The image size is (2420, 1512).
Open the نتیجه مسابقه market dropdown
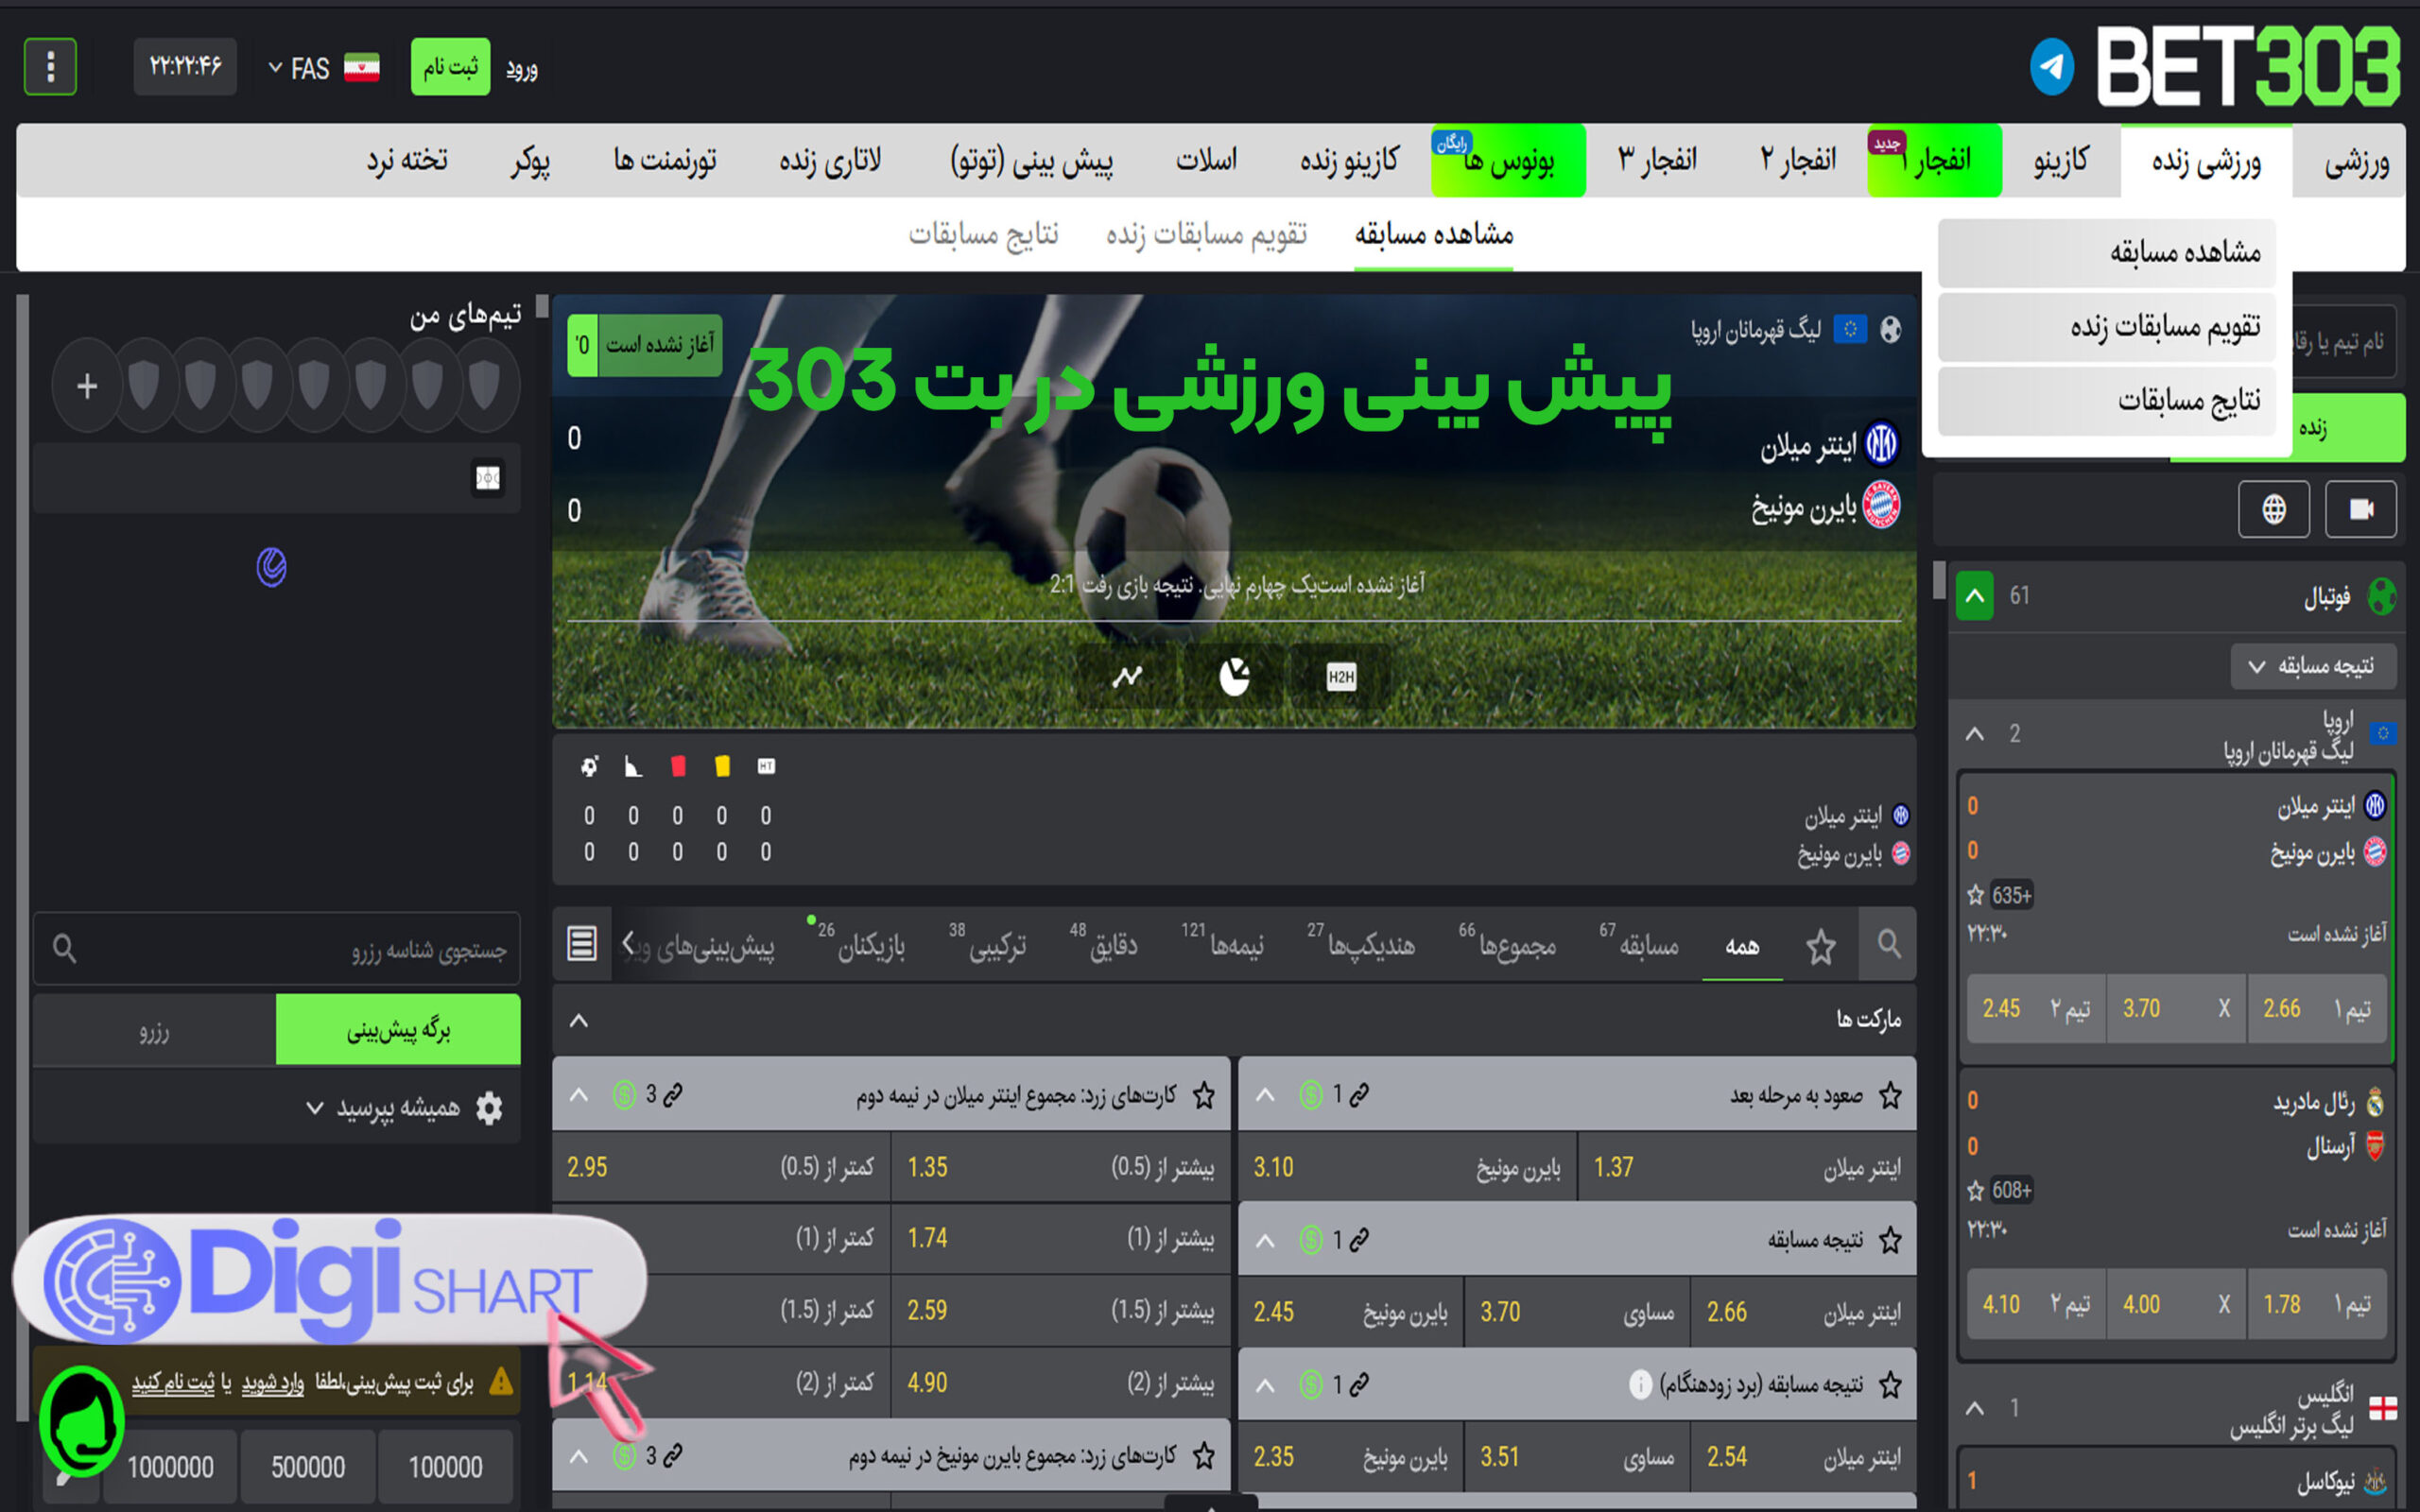pos(2313,666)
